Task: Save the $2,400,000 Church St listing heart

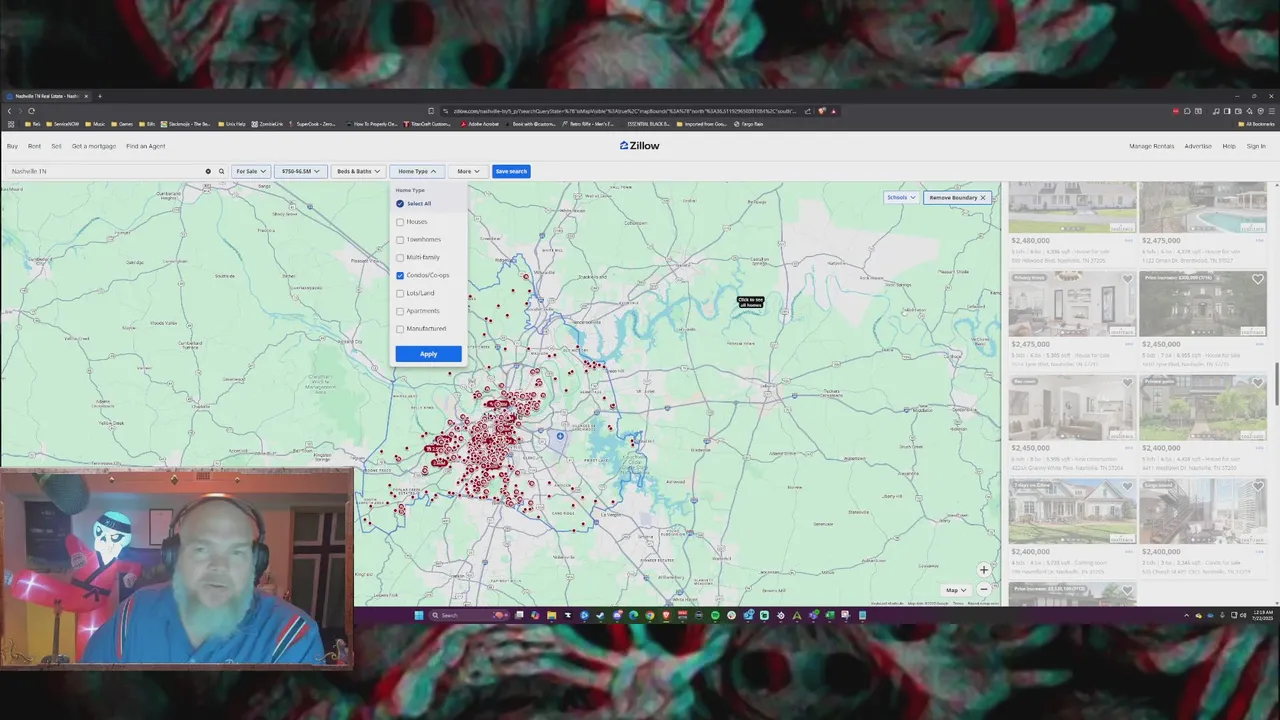Action: click(1258, 487)
